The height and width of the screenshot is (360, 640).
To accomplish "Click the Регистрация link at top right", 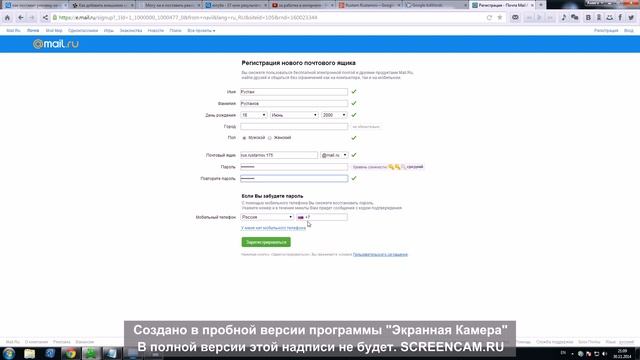I will (606, 31).
